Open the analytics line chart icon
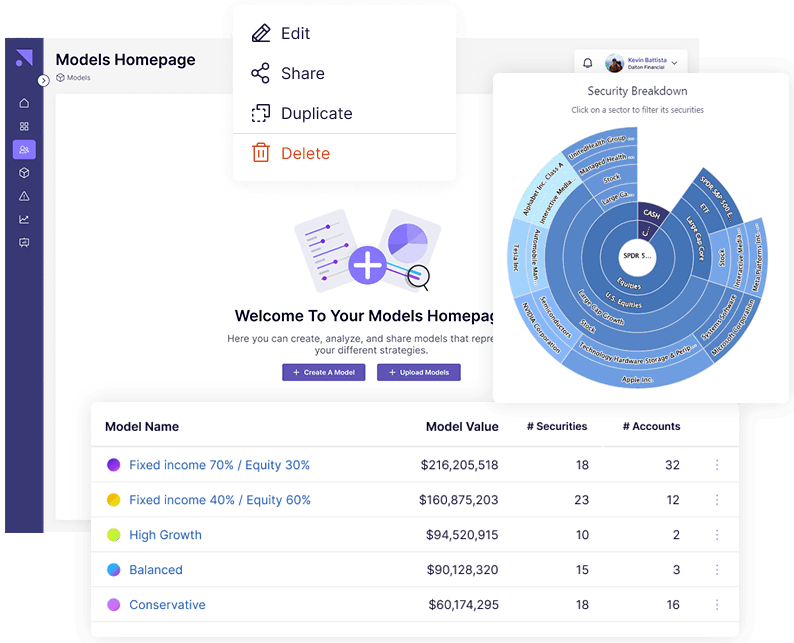This screenshot has width=794, height=643. coord(24,219)
